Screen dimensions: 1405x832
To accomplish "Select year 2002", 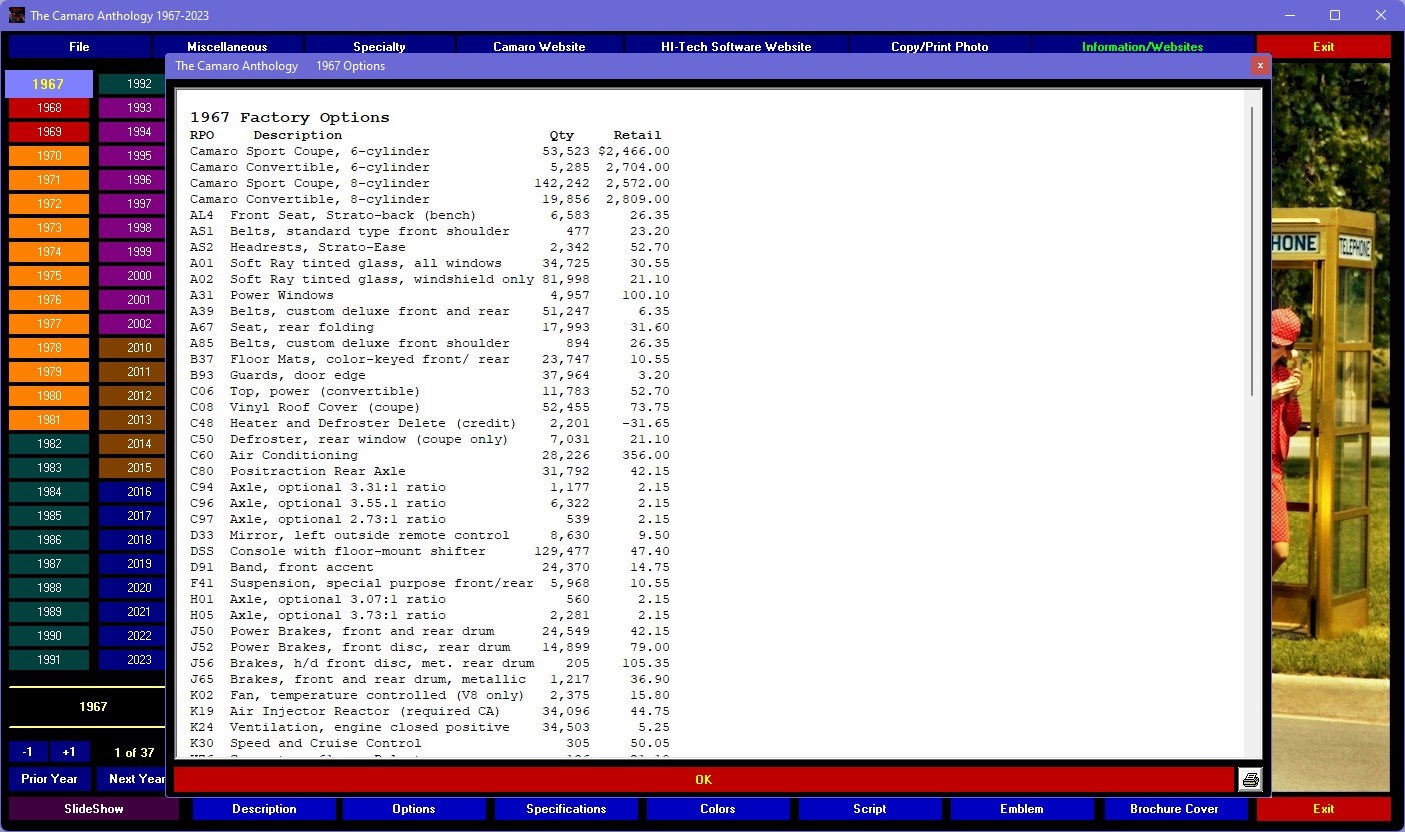I will tap(132, 324).
